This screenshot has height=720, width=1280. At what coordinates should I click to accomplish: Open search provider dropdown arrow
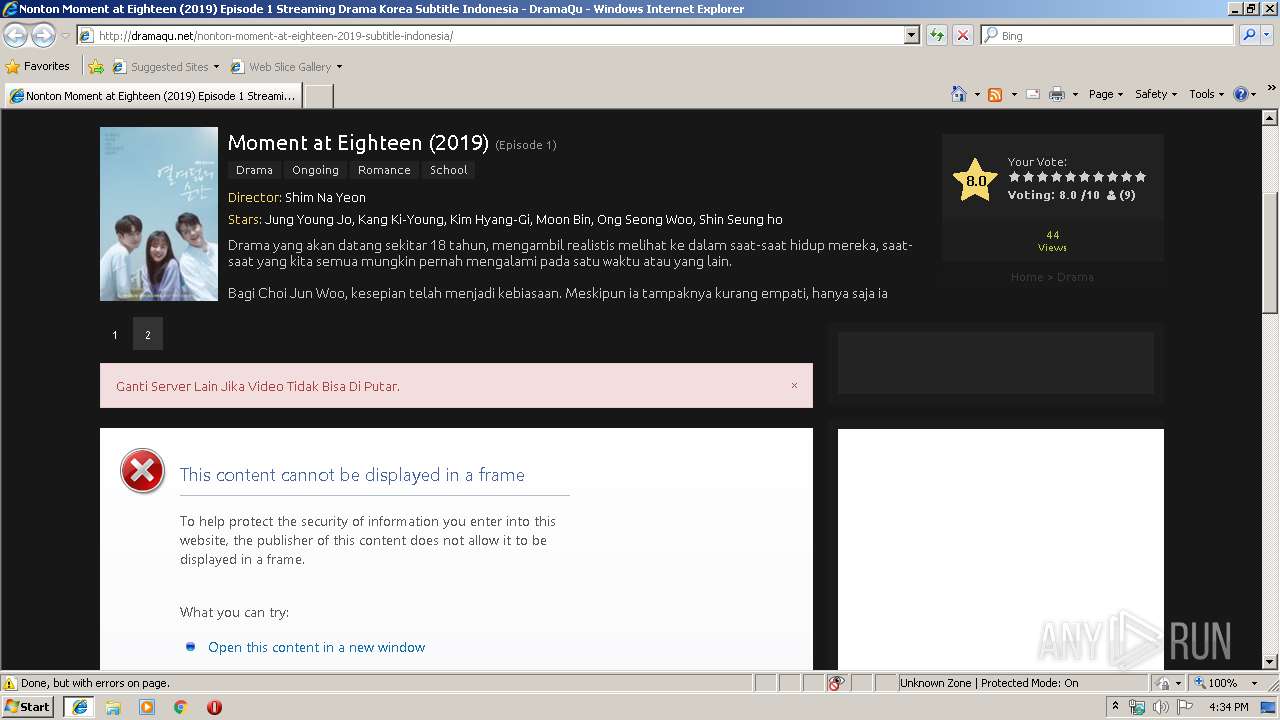1265,35
